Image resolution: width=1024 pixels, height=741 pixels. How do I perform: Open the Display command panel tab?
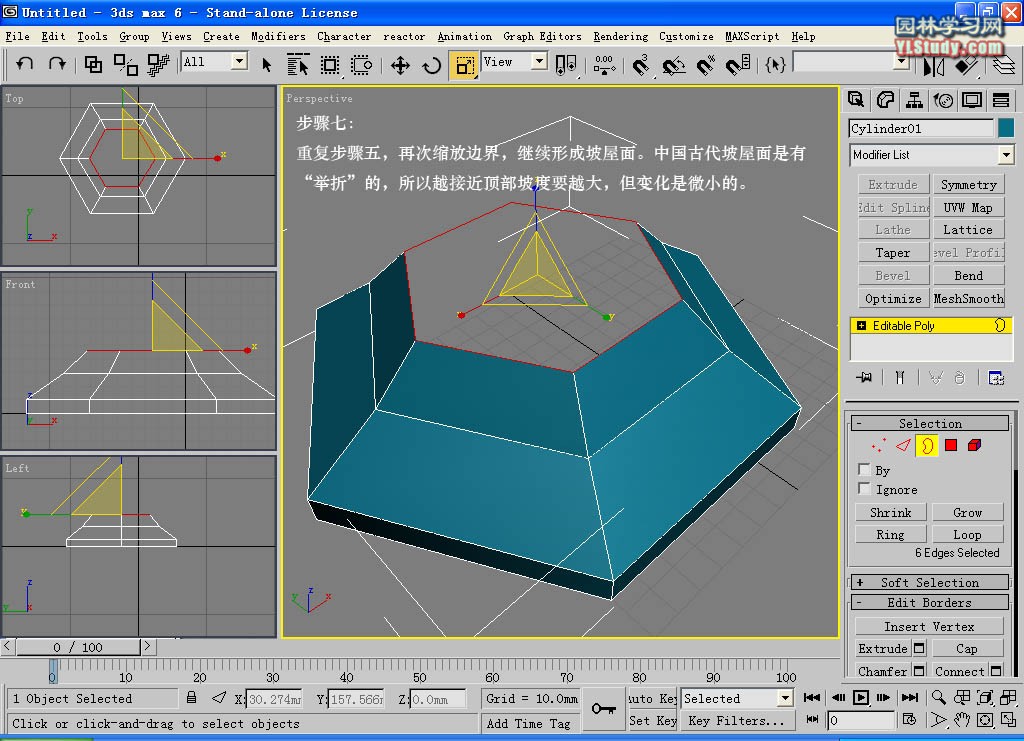[971, 100]
